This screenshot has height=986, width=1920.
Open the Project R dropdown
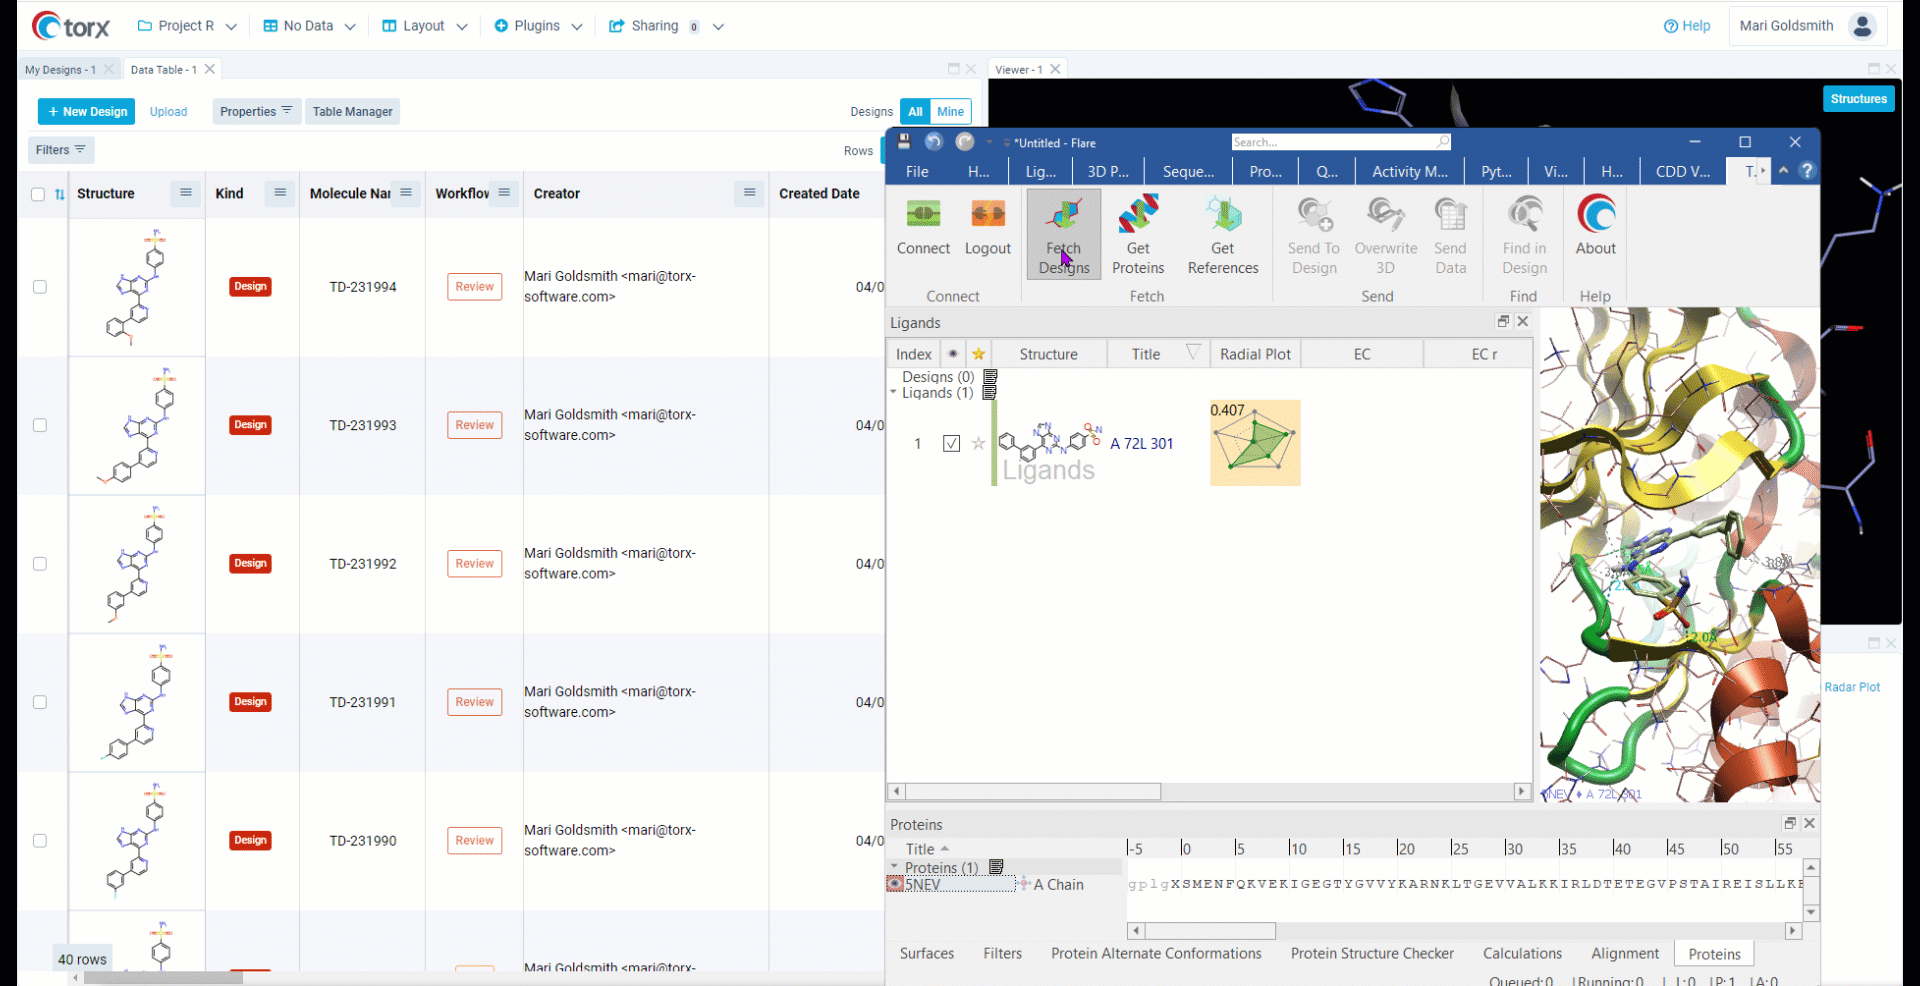[187, 26]
